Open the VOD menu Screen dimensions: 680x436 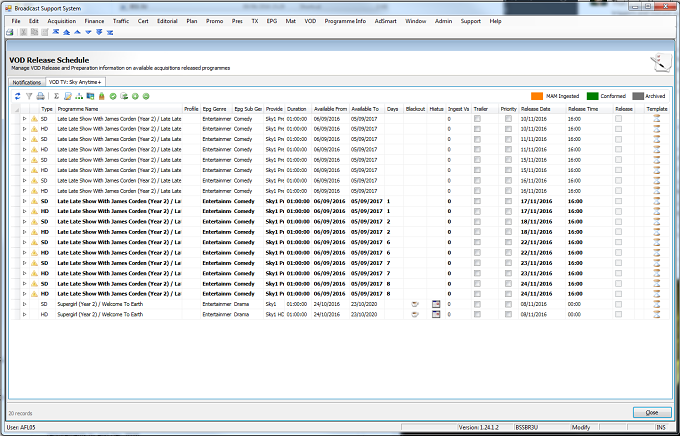[310, 21]
